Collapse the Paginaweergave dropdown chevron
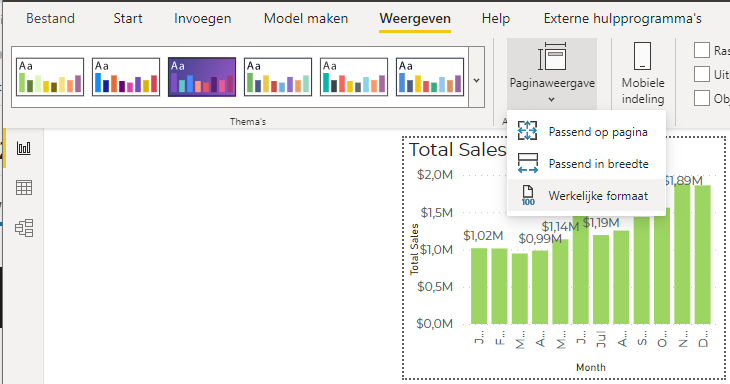Screen dimensions: 730x384 552,99
